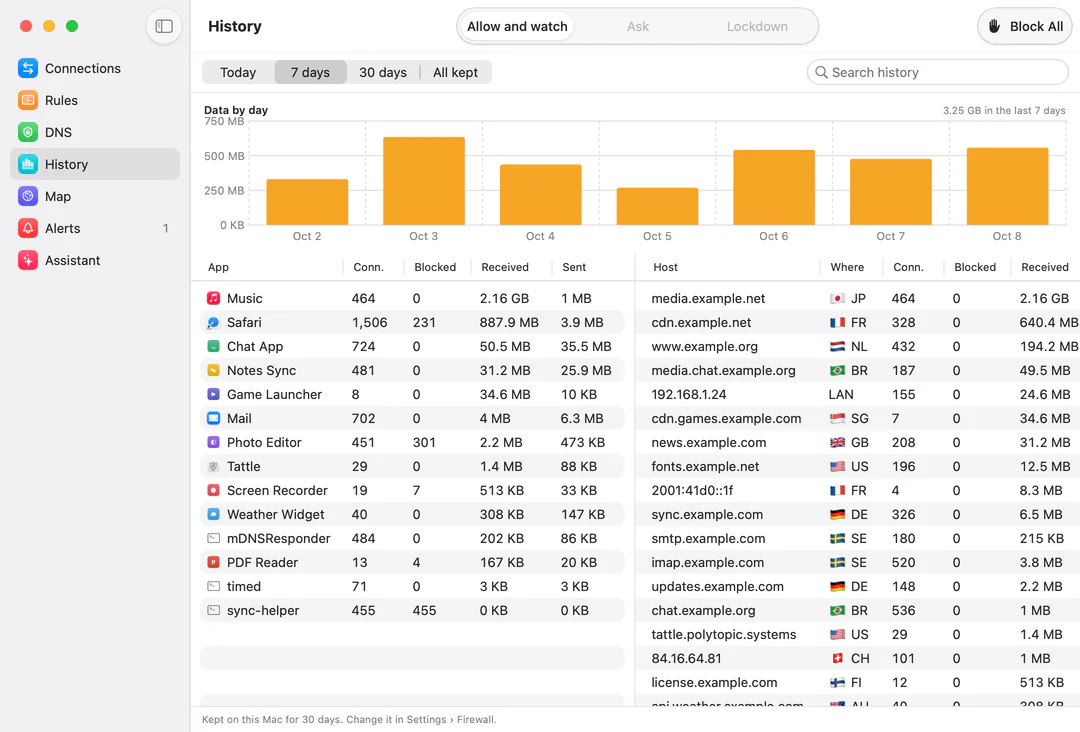The image size is (1080, 732).
Task: Switch mode to Allow and watch
Action: (x=517, y=26)
